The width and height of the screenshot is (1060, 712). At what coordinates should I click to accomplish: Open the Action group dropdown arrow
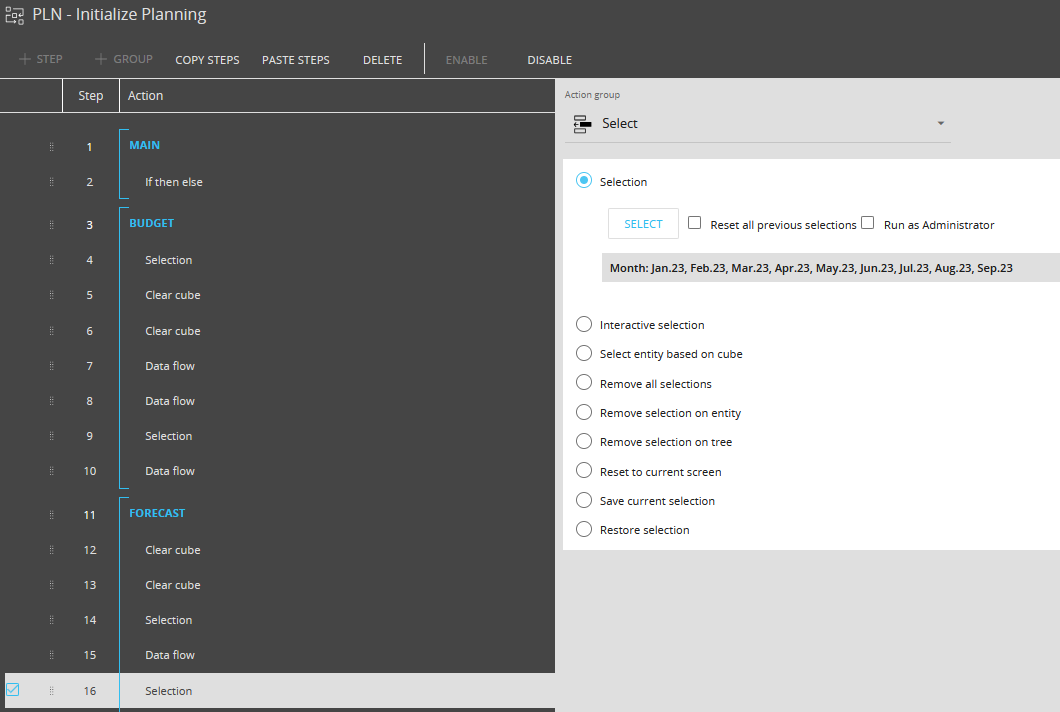940,124
